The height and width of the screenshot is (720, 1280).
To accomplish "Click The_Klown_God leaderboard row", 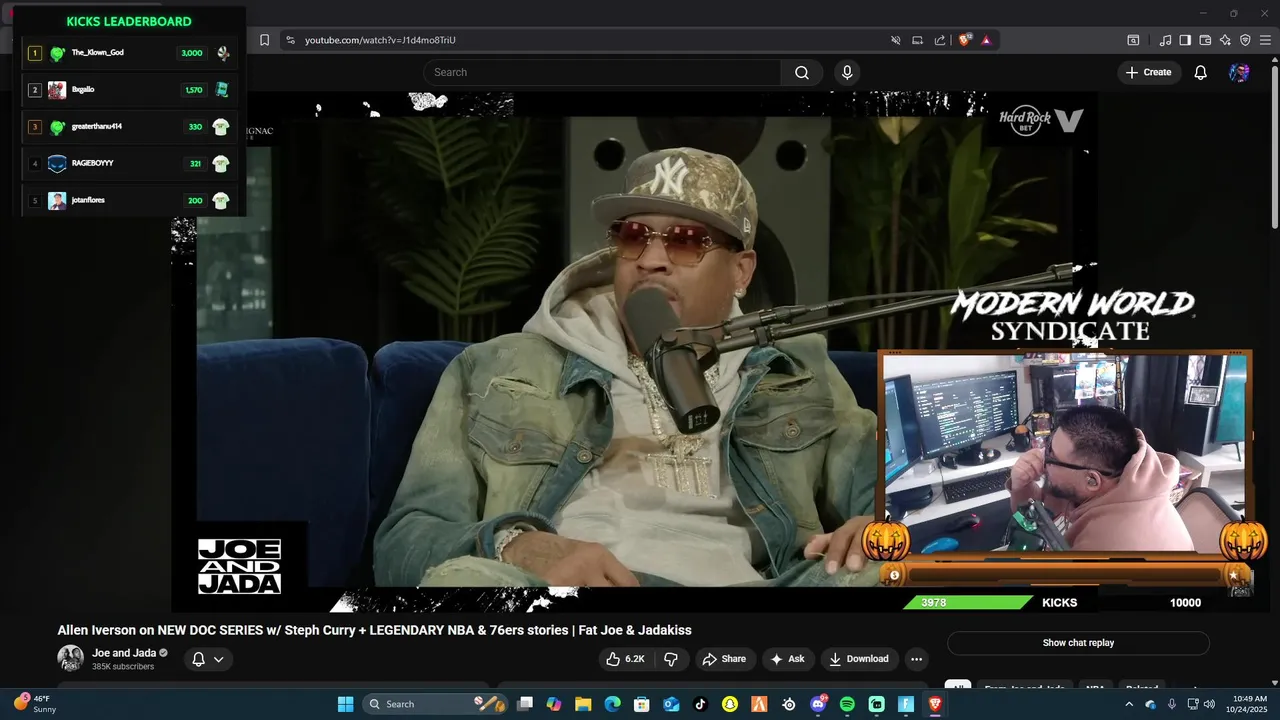I will [x=130, y=53].
